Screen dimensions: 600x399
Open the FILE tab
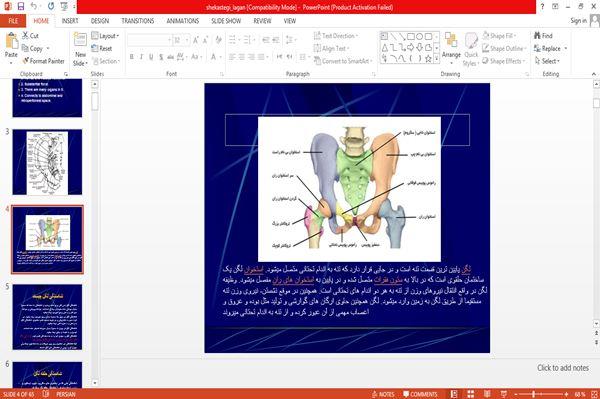point(13,21)
